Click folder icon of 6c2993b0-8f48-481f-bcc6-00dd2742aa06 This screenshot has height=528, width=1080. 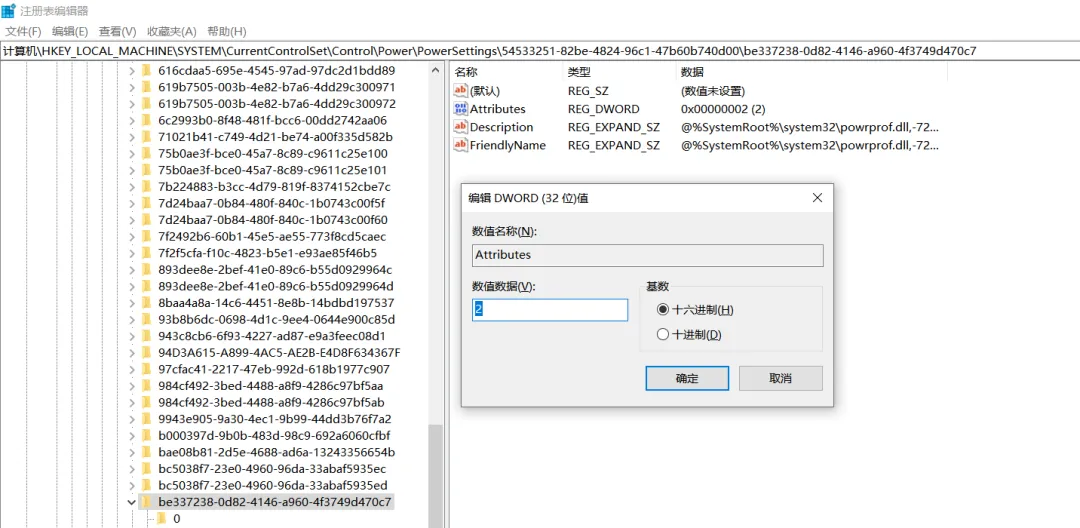pyautogui.click(x=146, y=120)
